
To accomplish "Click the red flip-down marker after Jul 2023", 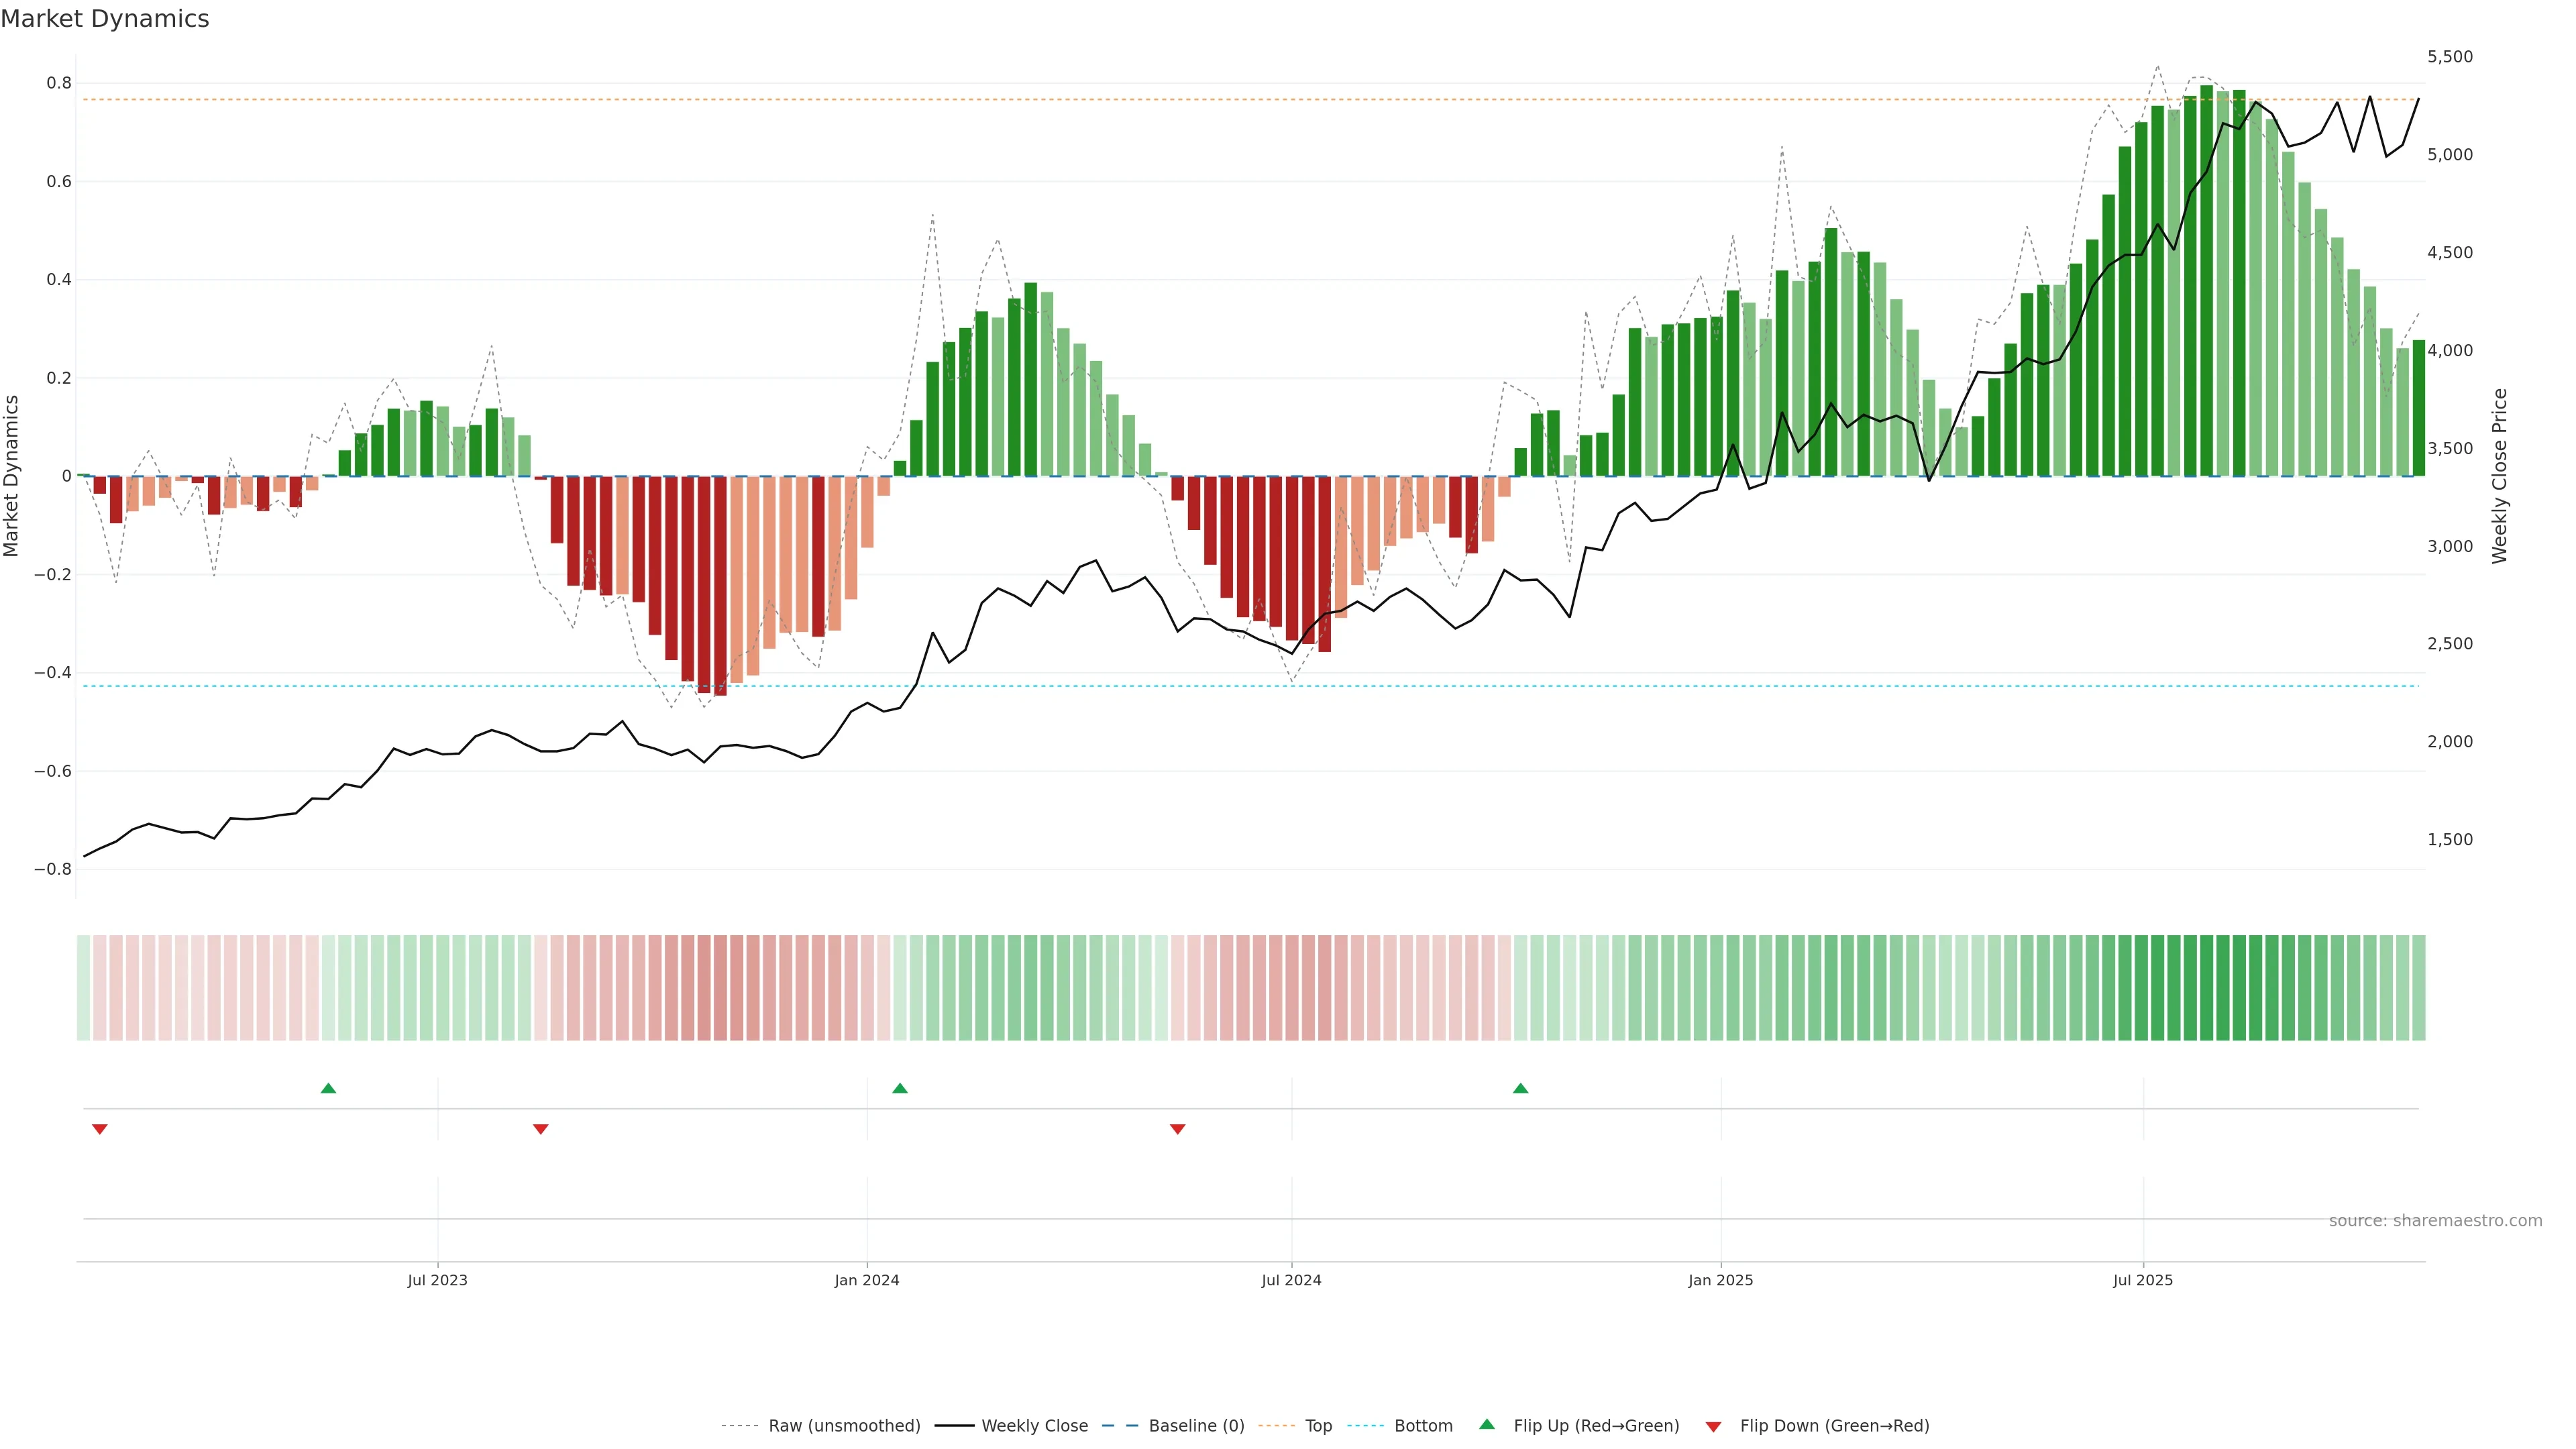I will tap(541, 1129).
